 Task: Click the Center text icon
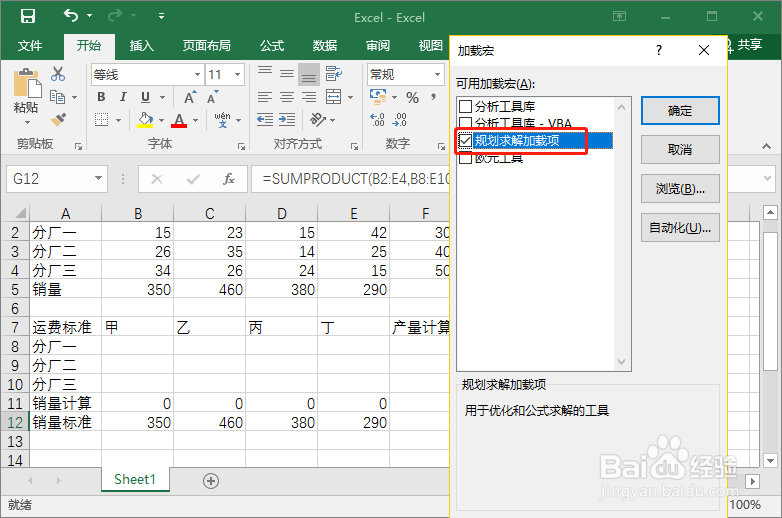287,97
